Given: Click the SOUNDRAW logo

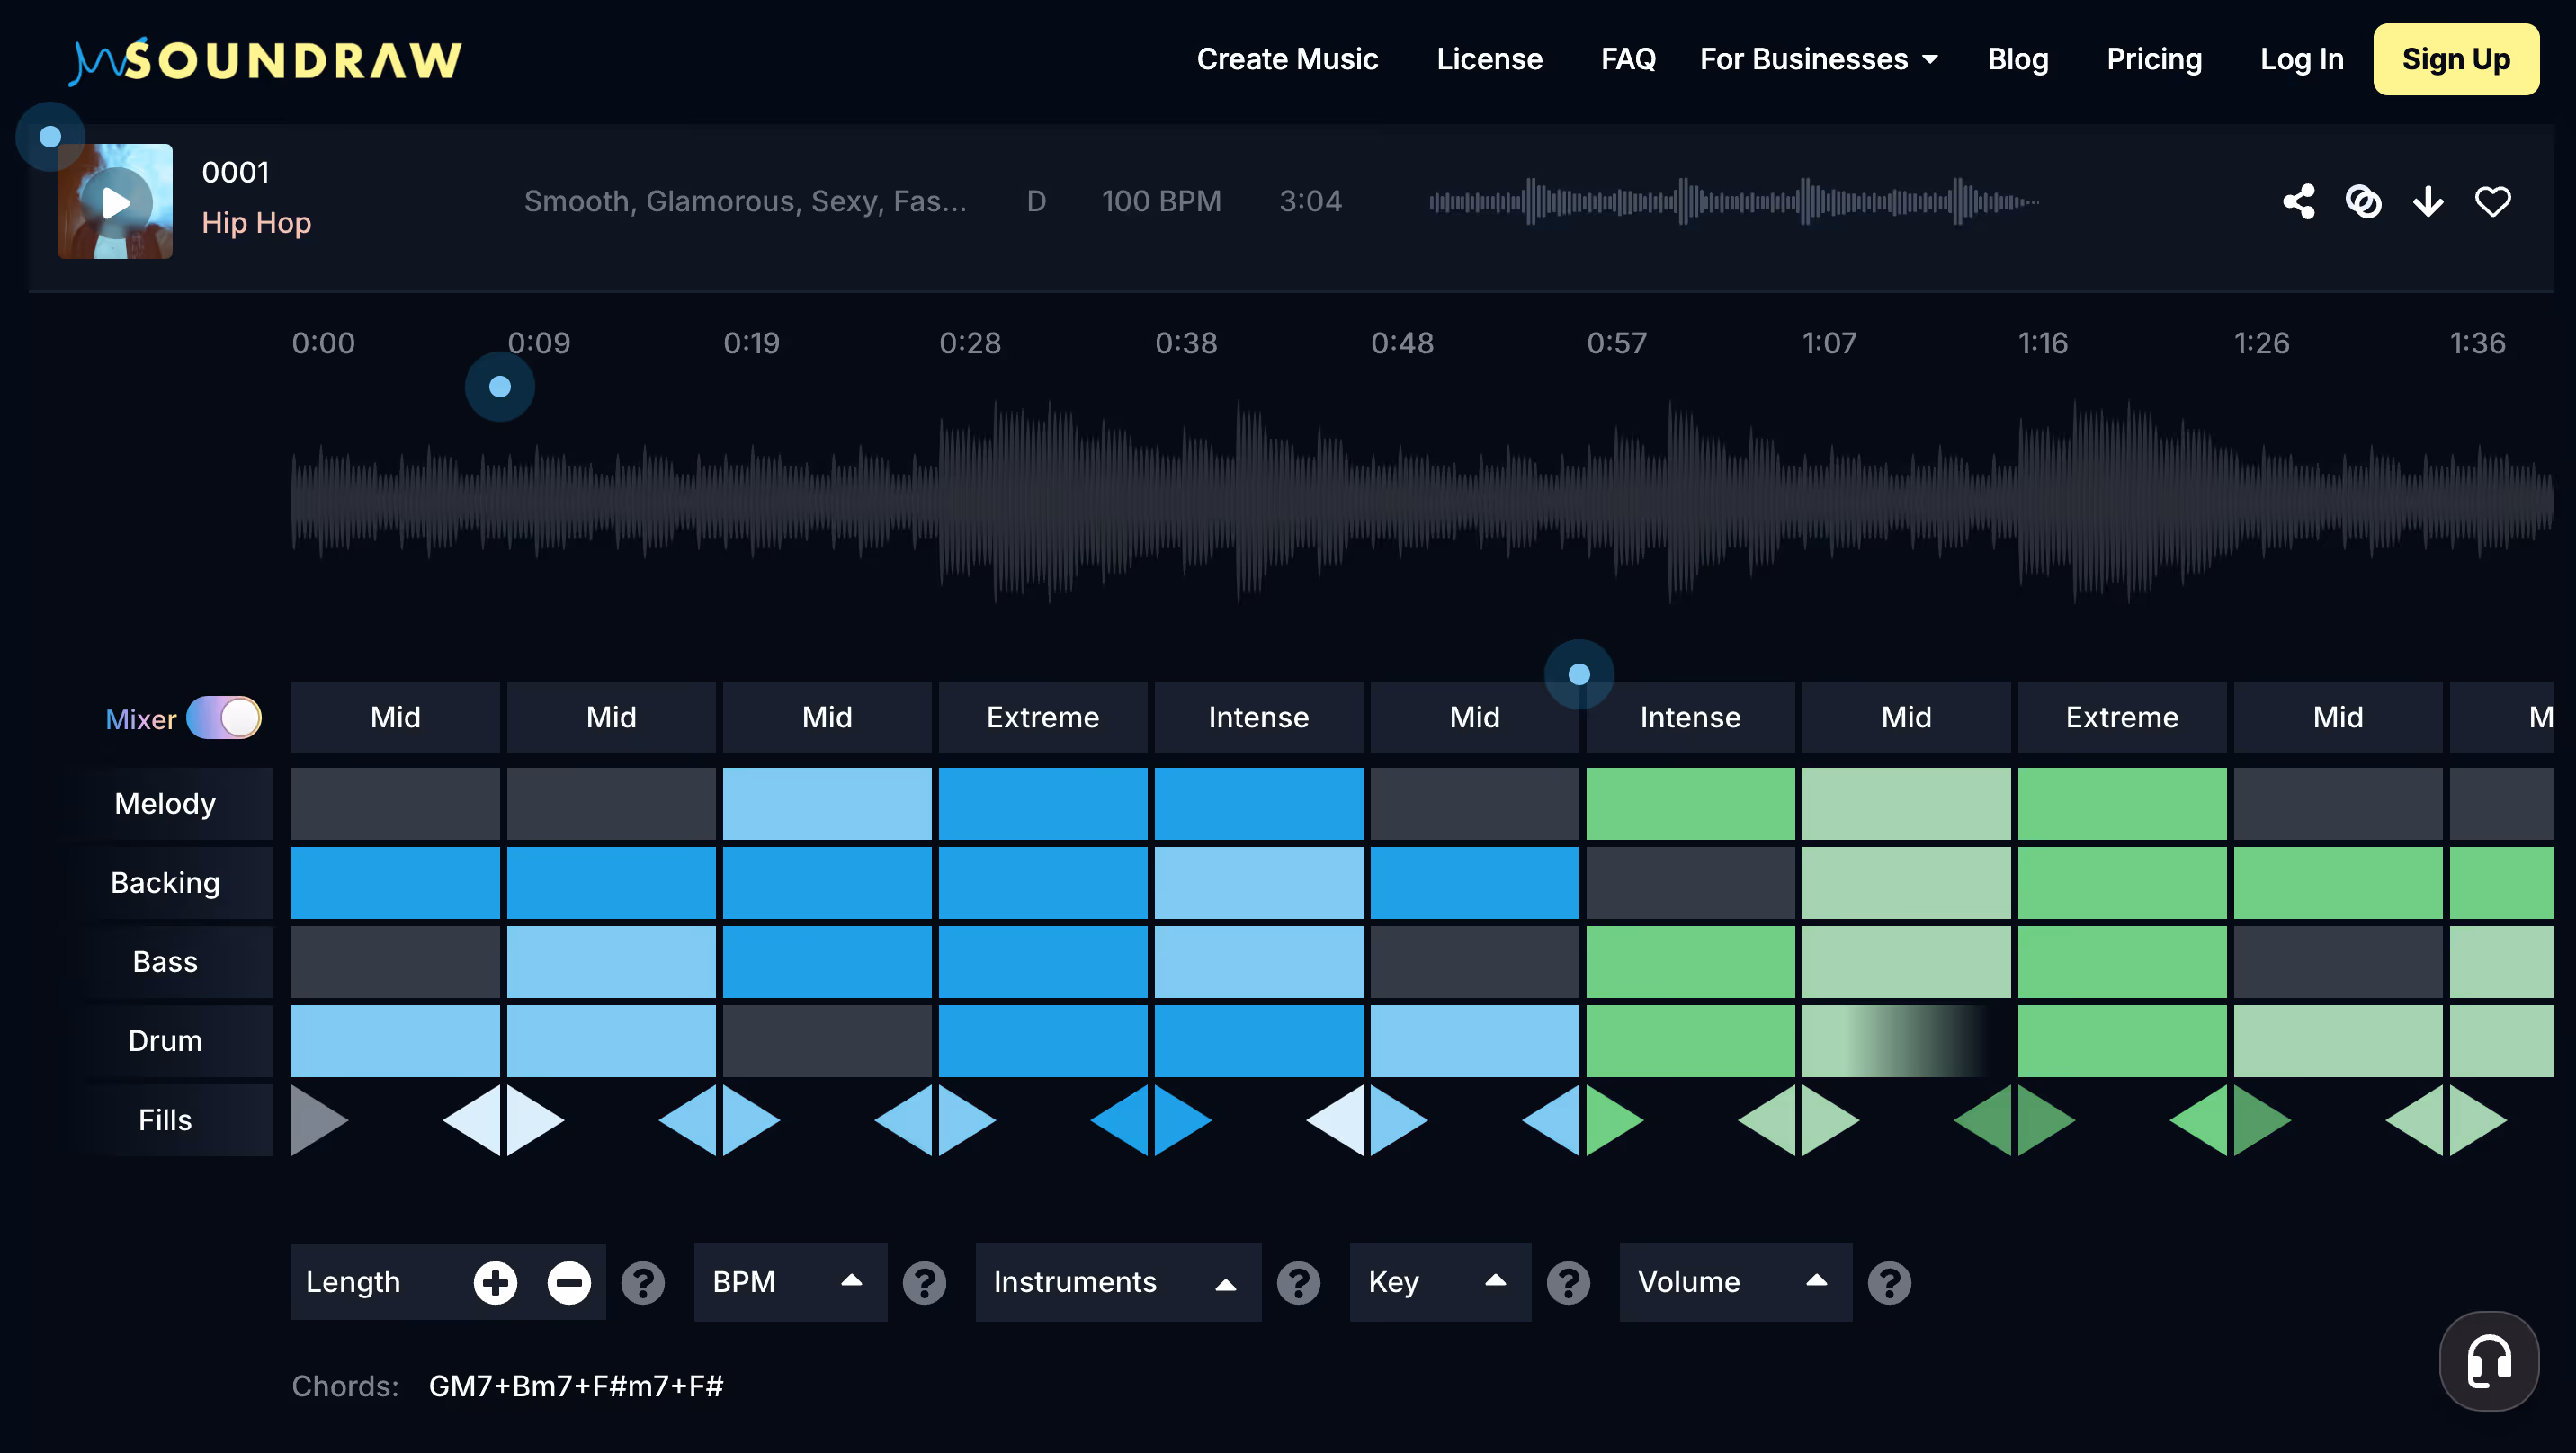Looking at the screenshot, I should (x=266, y=60).
